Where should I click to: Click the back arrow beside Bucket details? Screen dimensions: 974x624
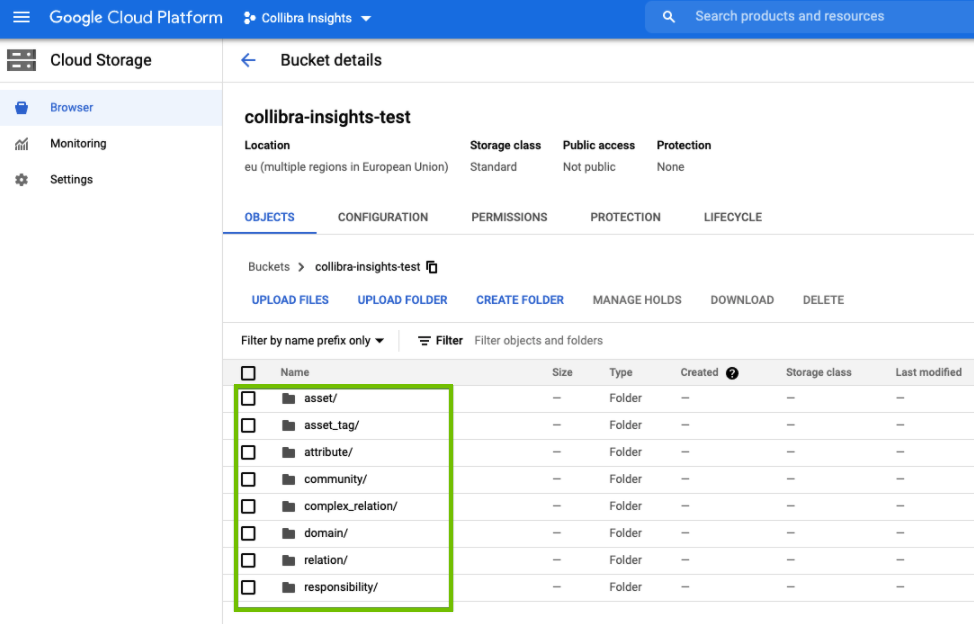point(248,60)
